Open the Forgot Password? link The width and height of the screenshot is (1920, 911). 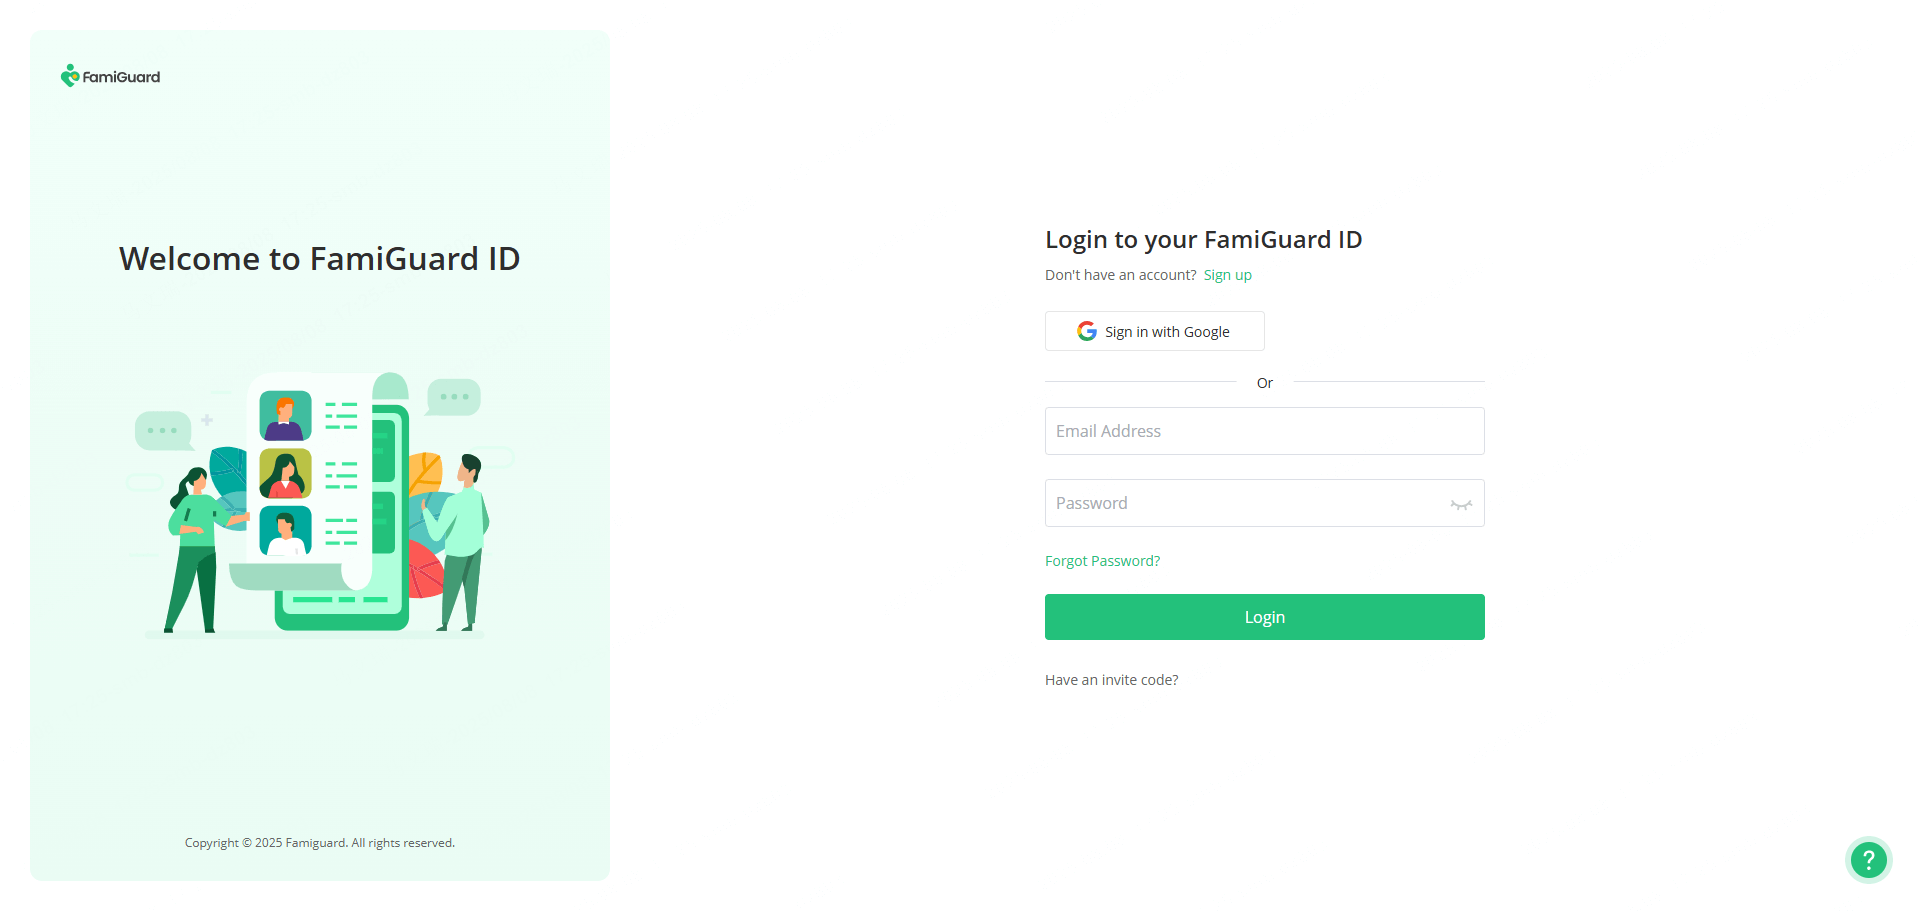pyautogui.click(x=1102, y=561)
